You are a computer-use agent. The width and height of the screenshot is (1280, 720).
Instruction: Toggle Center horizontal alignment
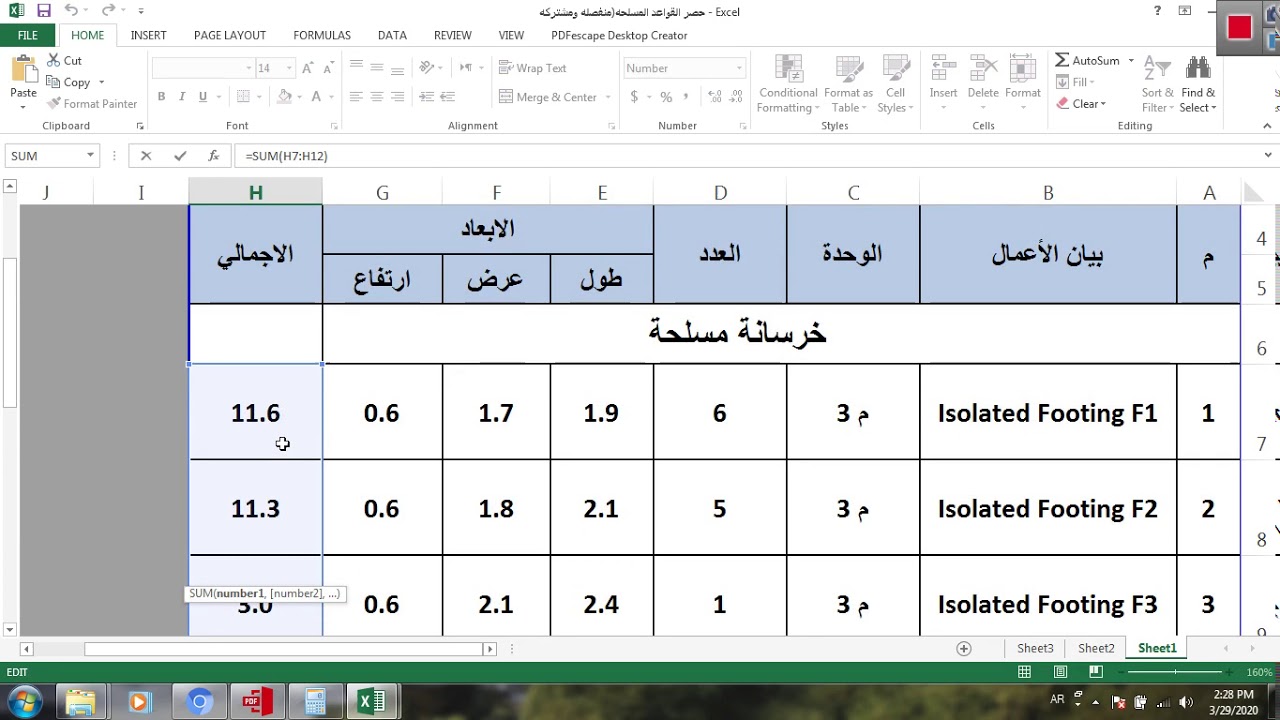pos(377,97)
